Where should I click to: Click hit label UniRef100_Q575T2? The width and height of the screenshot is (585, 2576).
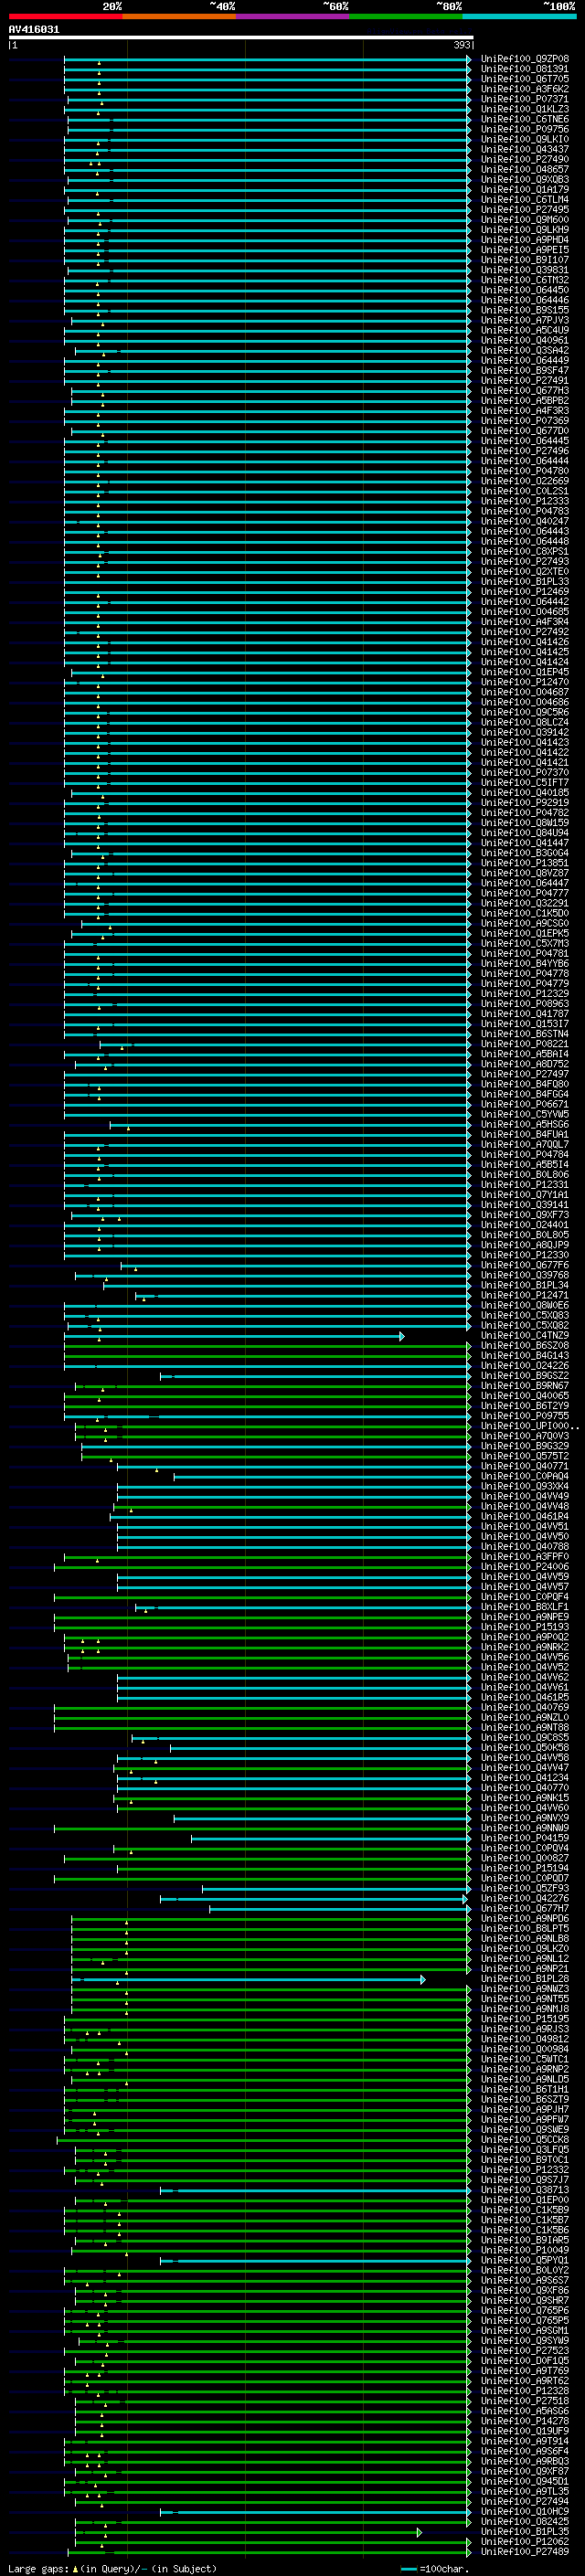tap(525, 1457)
